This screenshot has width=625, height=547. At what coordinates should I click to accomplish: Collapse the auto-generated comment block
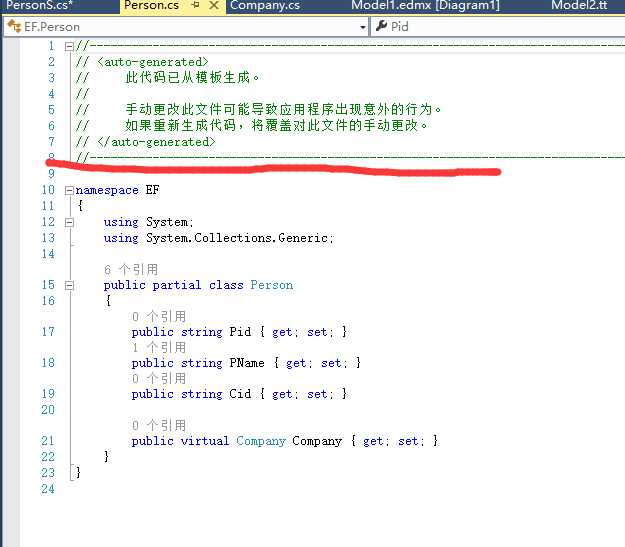click(x=69, y=47)
